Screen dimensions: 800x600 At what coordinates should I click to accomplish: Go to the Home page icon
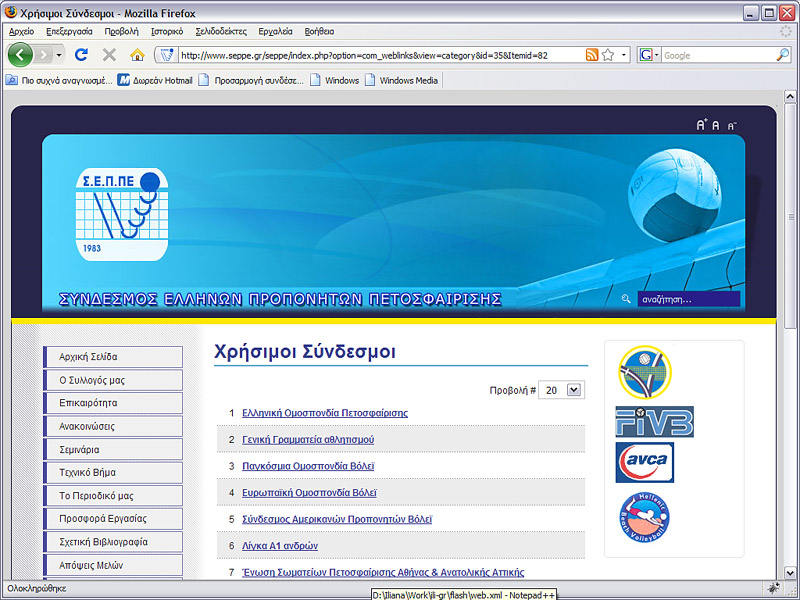[137, 55]
